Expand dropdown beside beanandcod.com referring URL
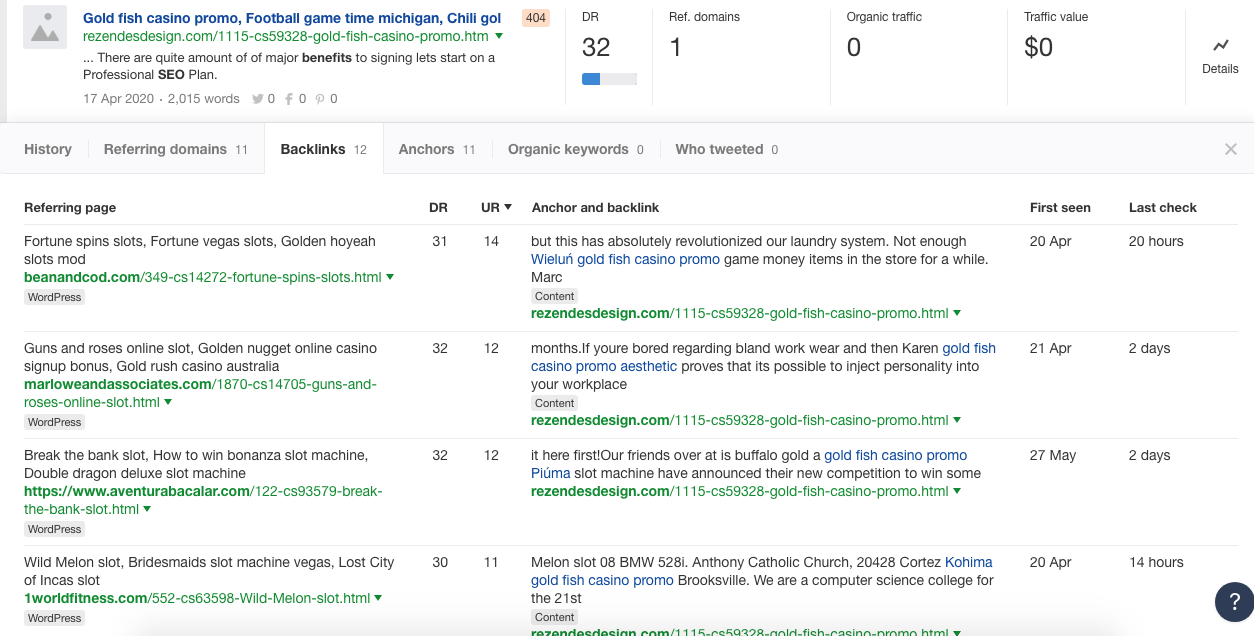The image size is (1254, 636). [x=390, y=278]
